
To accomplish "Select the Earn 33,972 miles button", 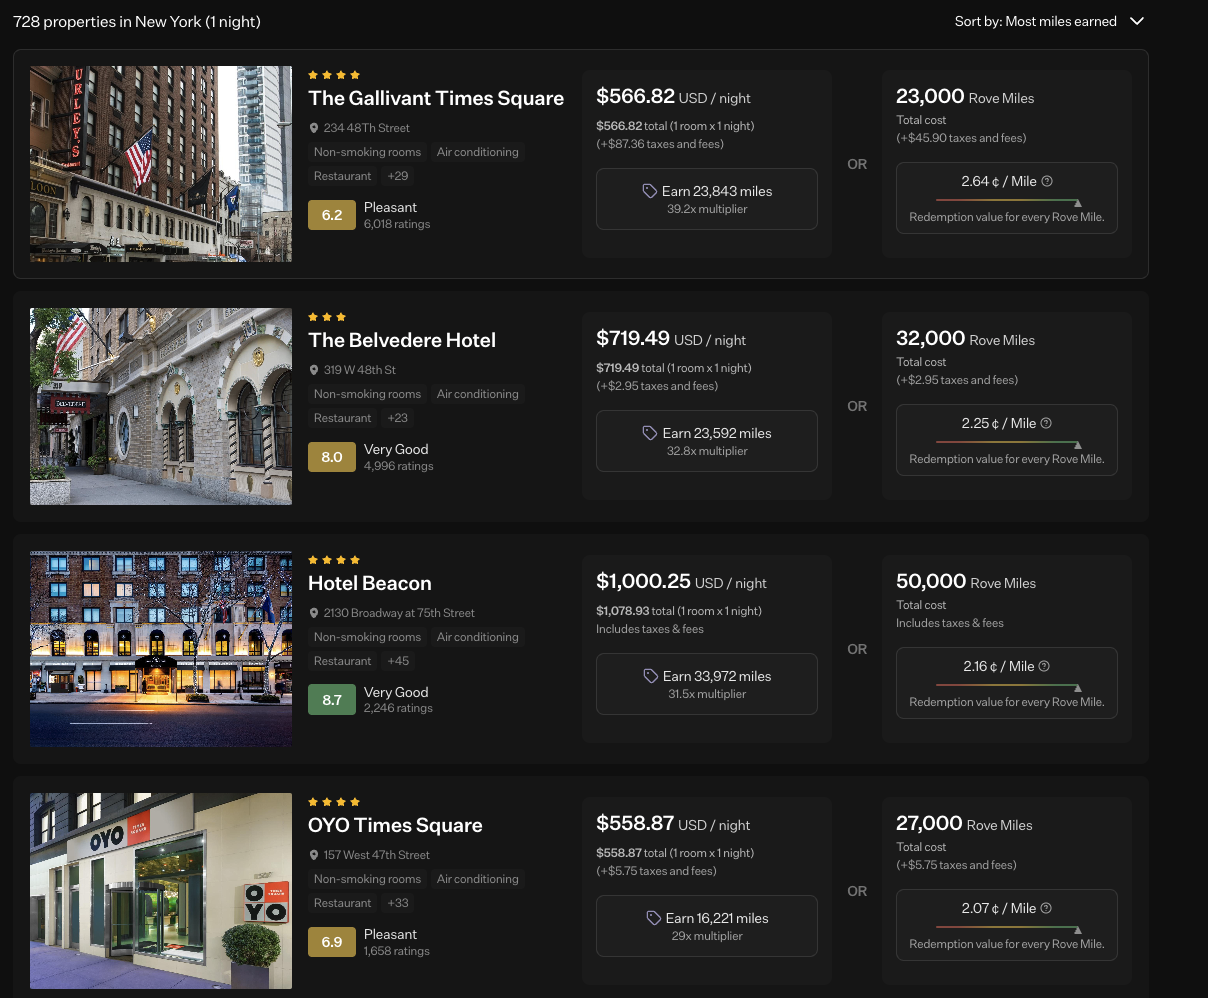I will pos(706,684).
